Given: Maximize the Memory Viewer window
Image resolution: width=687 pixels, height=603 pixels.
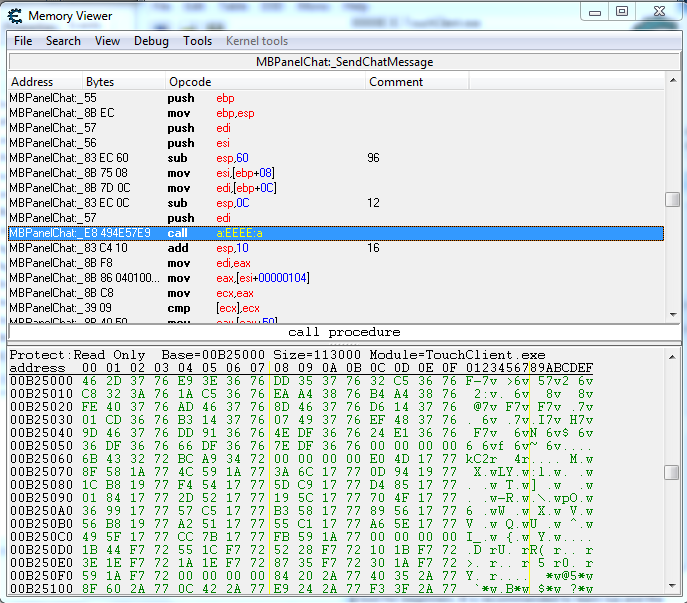Looking at the screenshot, I should tap(622, 12).
